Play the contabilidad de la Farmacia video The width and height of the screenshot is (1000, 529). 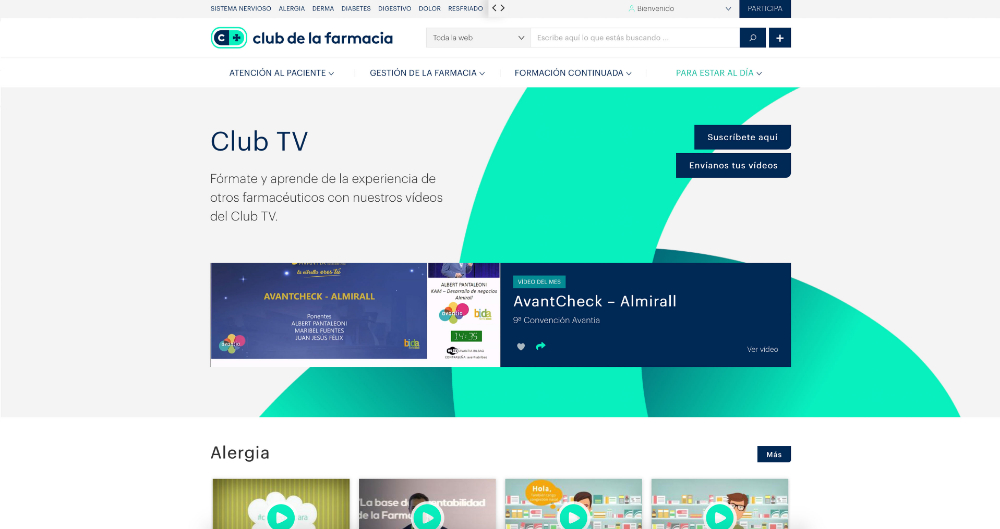427,516
